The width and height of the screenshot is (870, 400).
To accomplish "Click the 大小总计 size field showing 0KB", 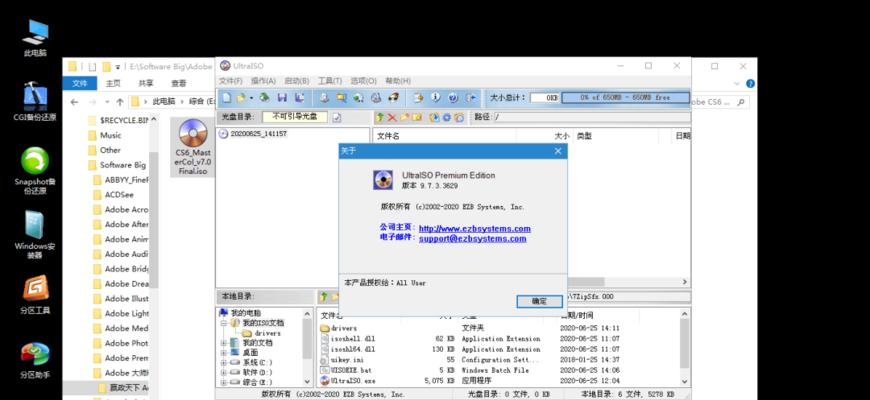I will point(544,98).
